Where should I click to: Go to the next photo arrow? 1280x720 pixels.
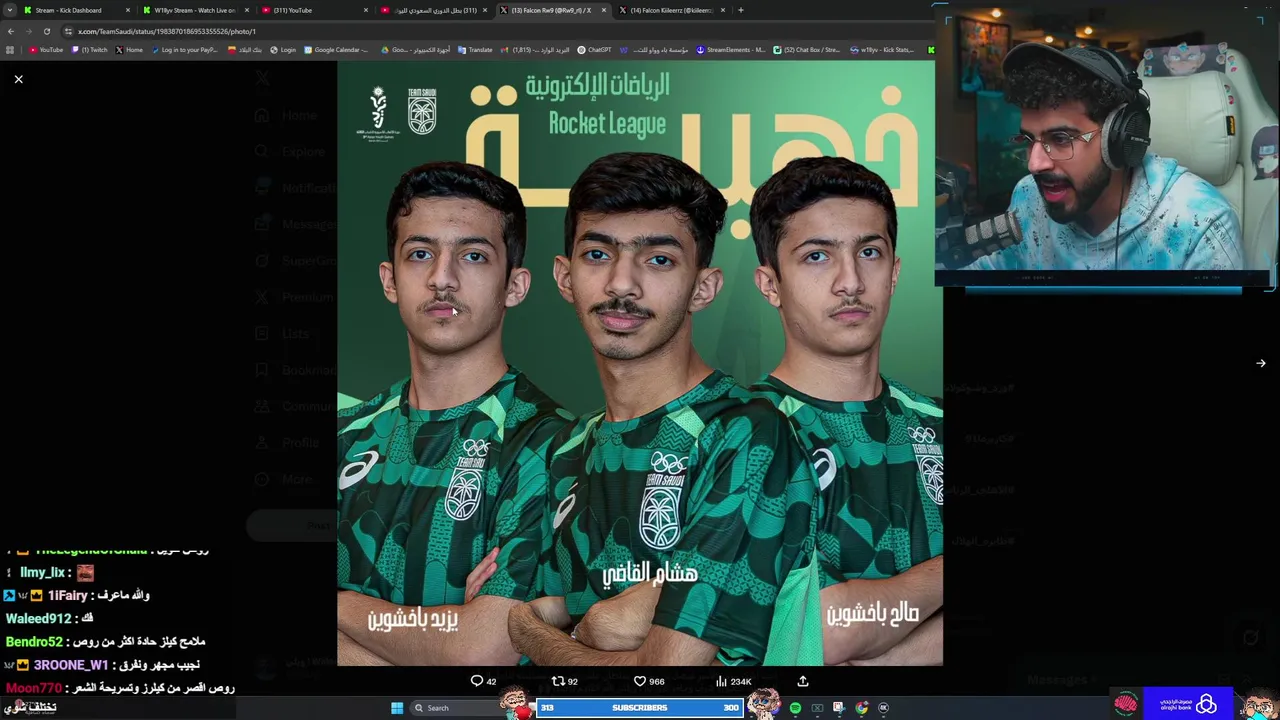click(1260, 364)
